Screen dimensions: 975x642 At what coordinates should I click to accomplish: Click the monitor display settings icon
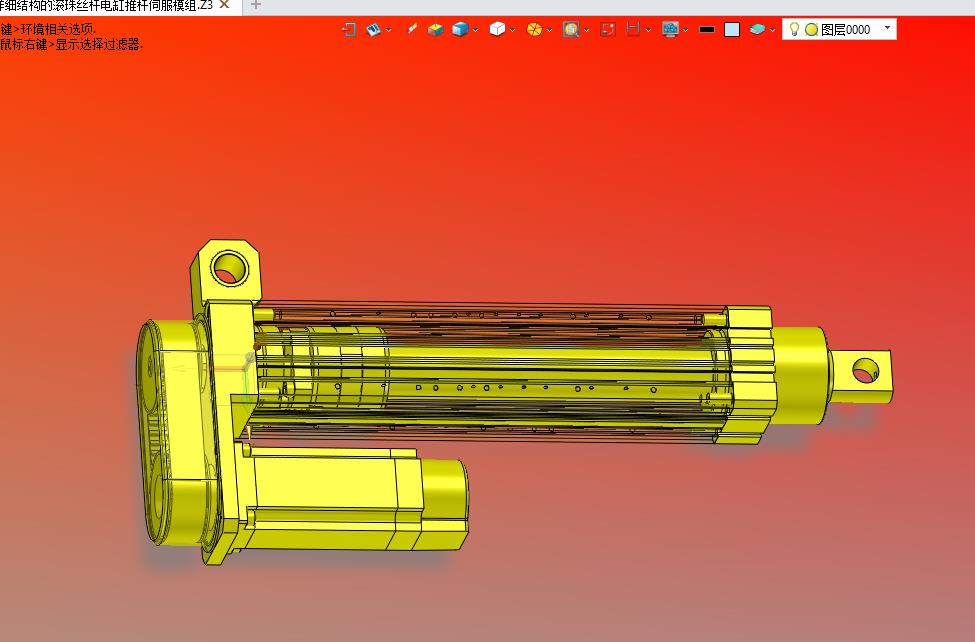pos(670,29)
